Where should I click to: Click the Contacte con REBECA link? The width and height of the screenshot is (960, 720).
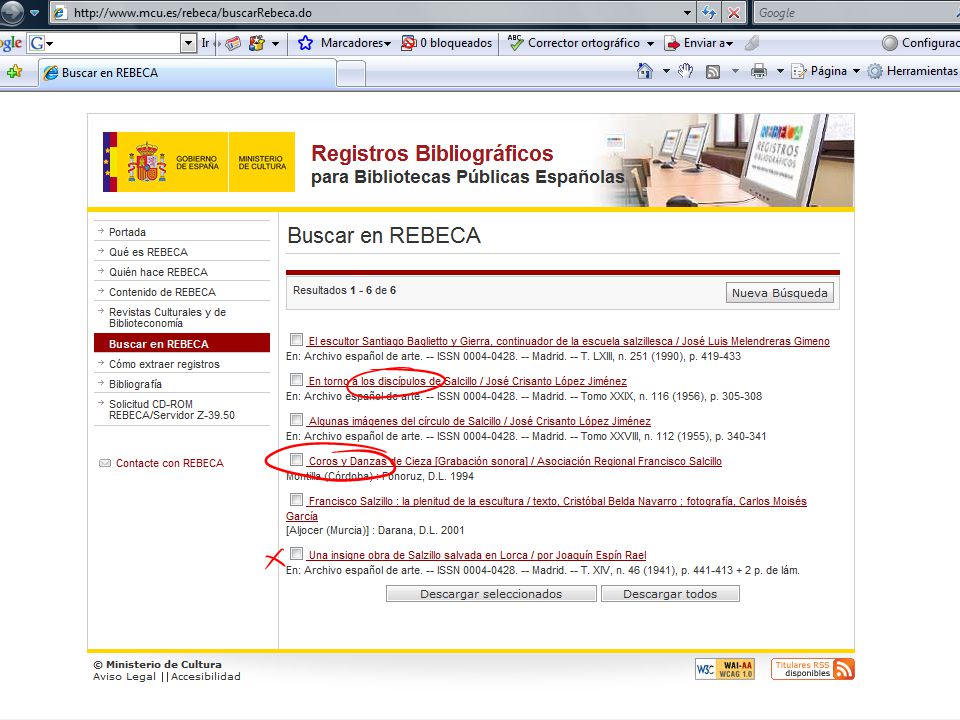[170, 463]
